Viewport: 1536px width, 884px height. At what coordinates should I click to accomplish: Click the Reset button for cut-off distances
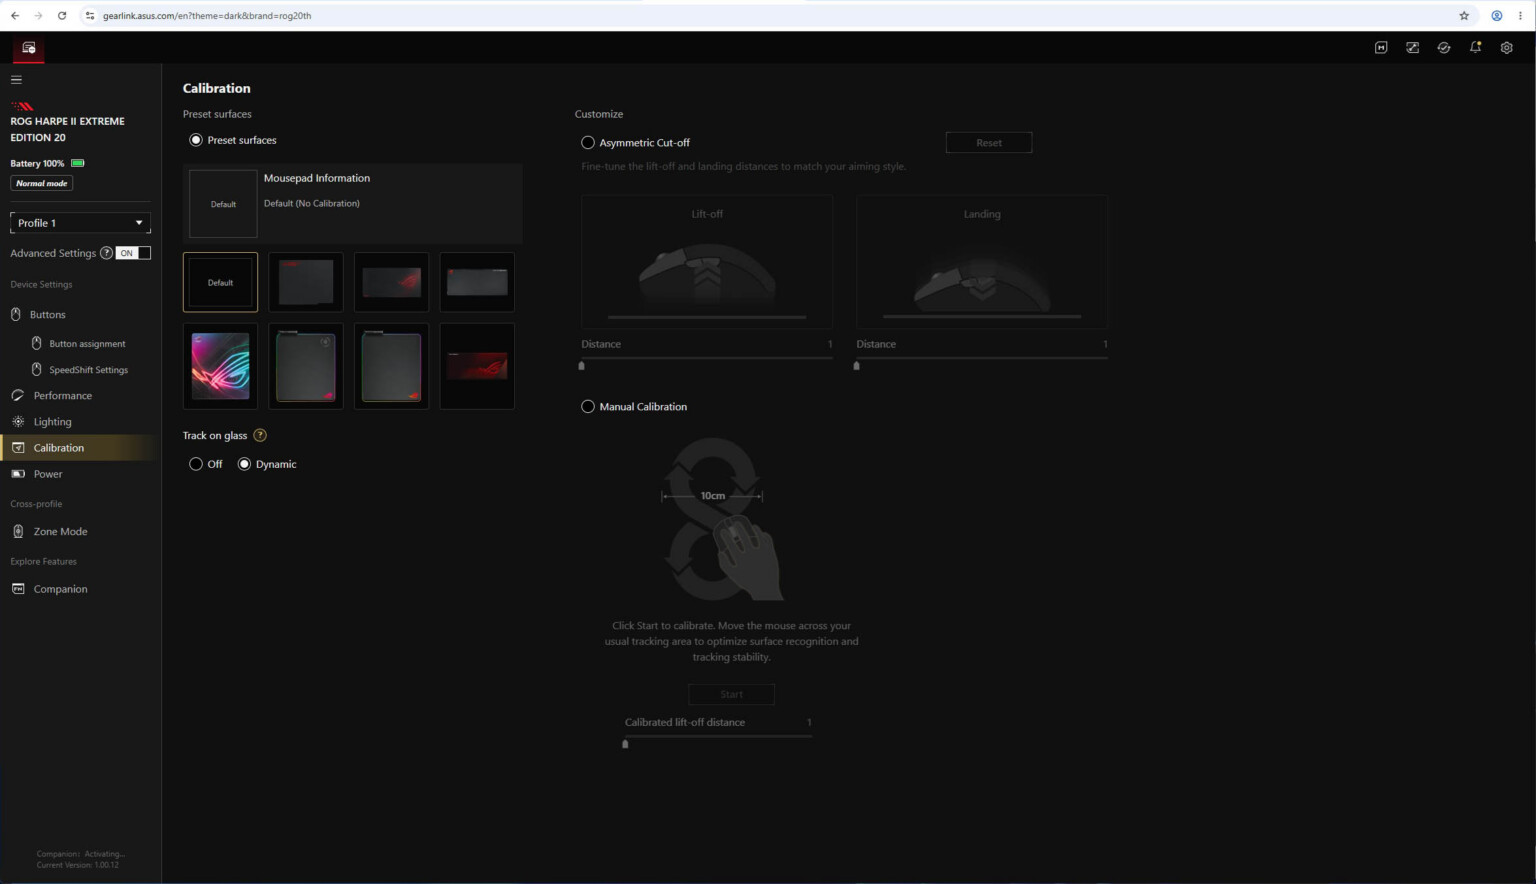click(x=989, y=142)
